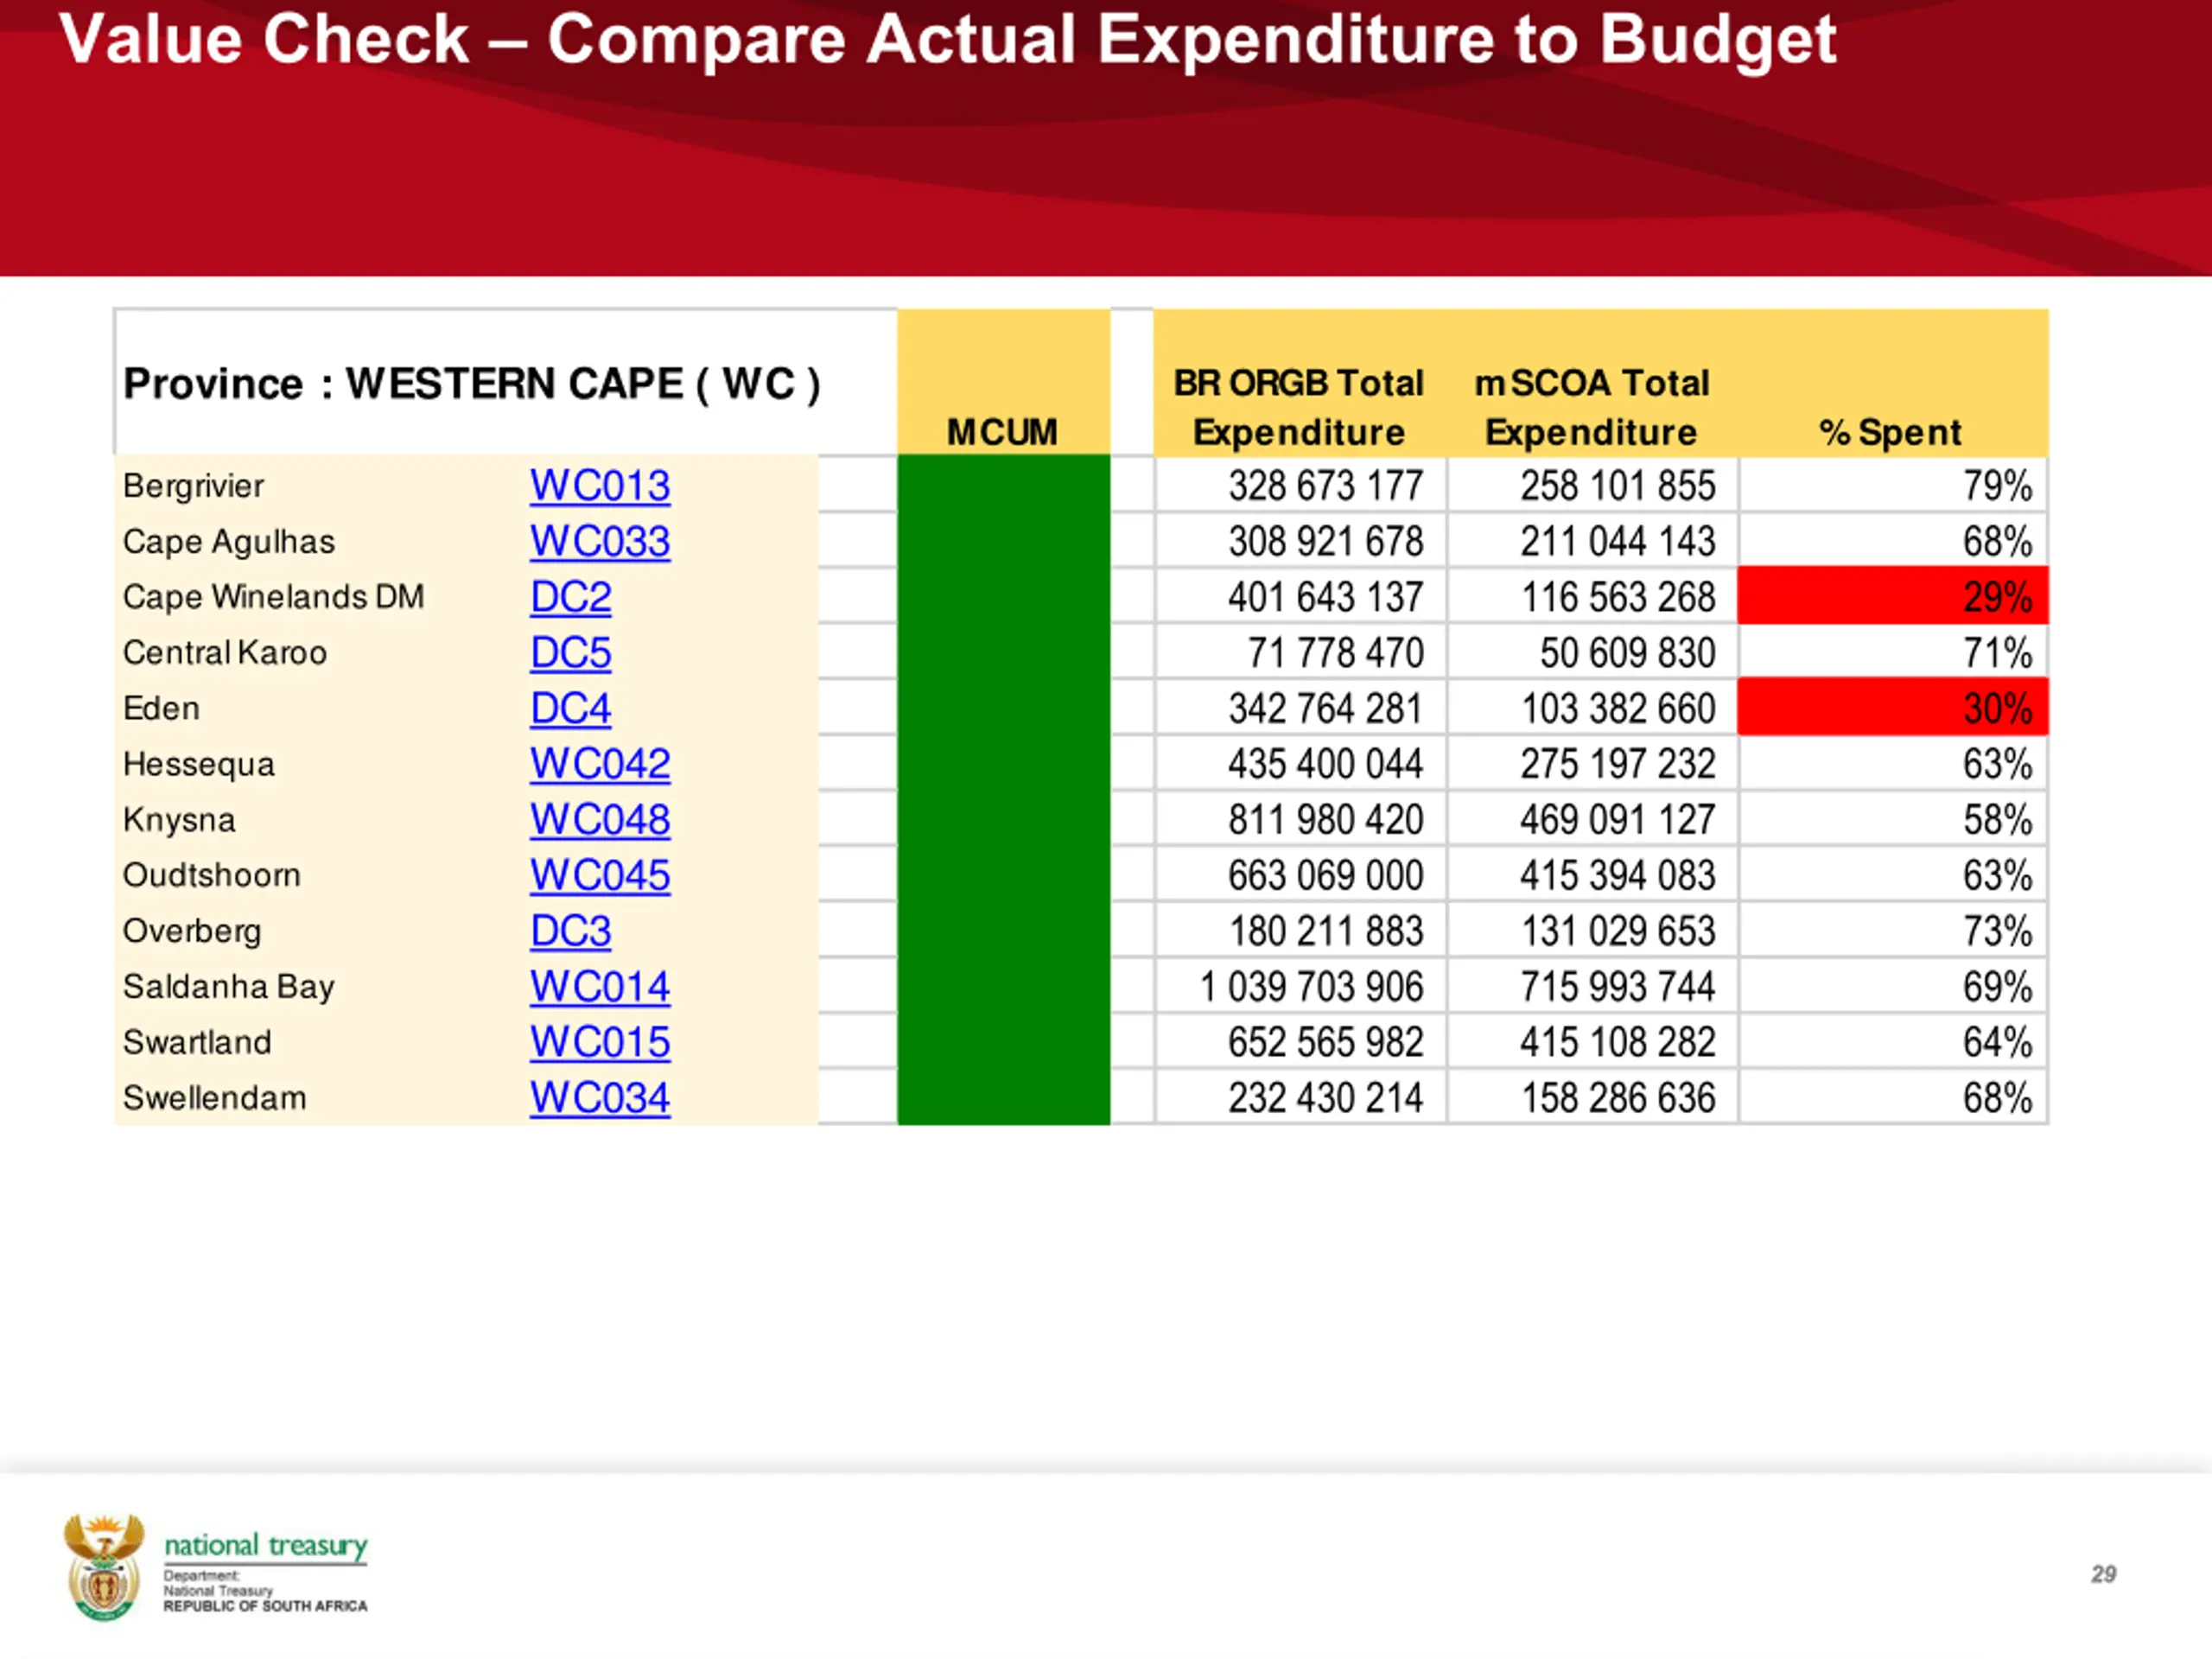The image size is (2212, 1659).
Task: Click the national treasury coat of arms logo
Action: 104,1567
